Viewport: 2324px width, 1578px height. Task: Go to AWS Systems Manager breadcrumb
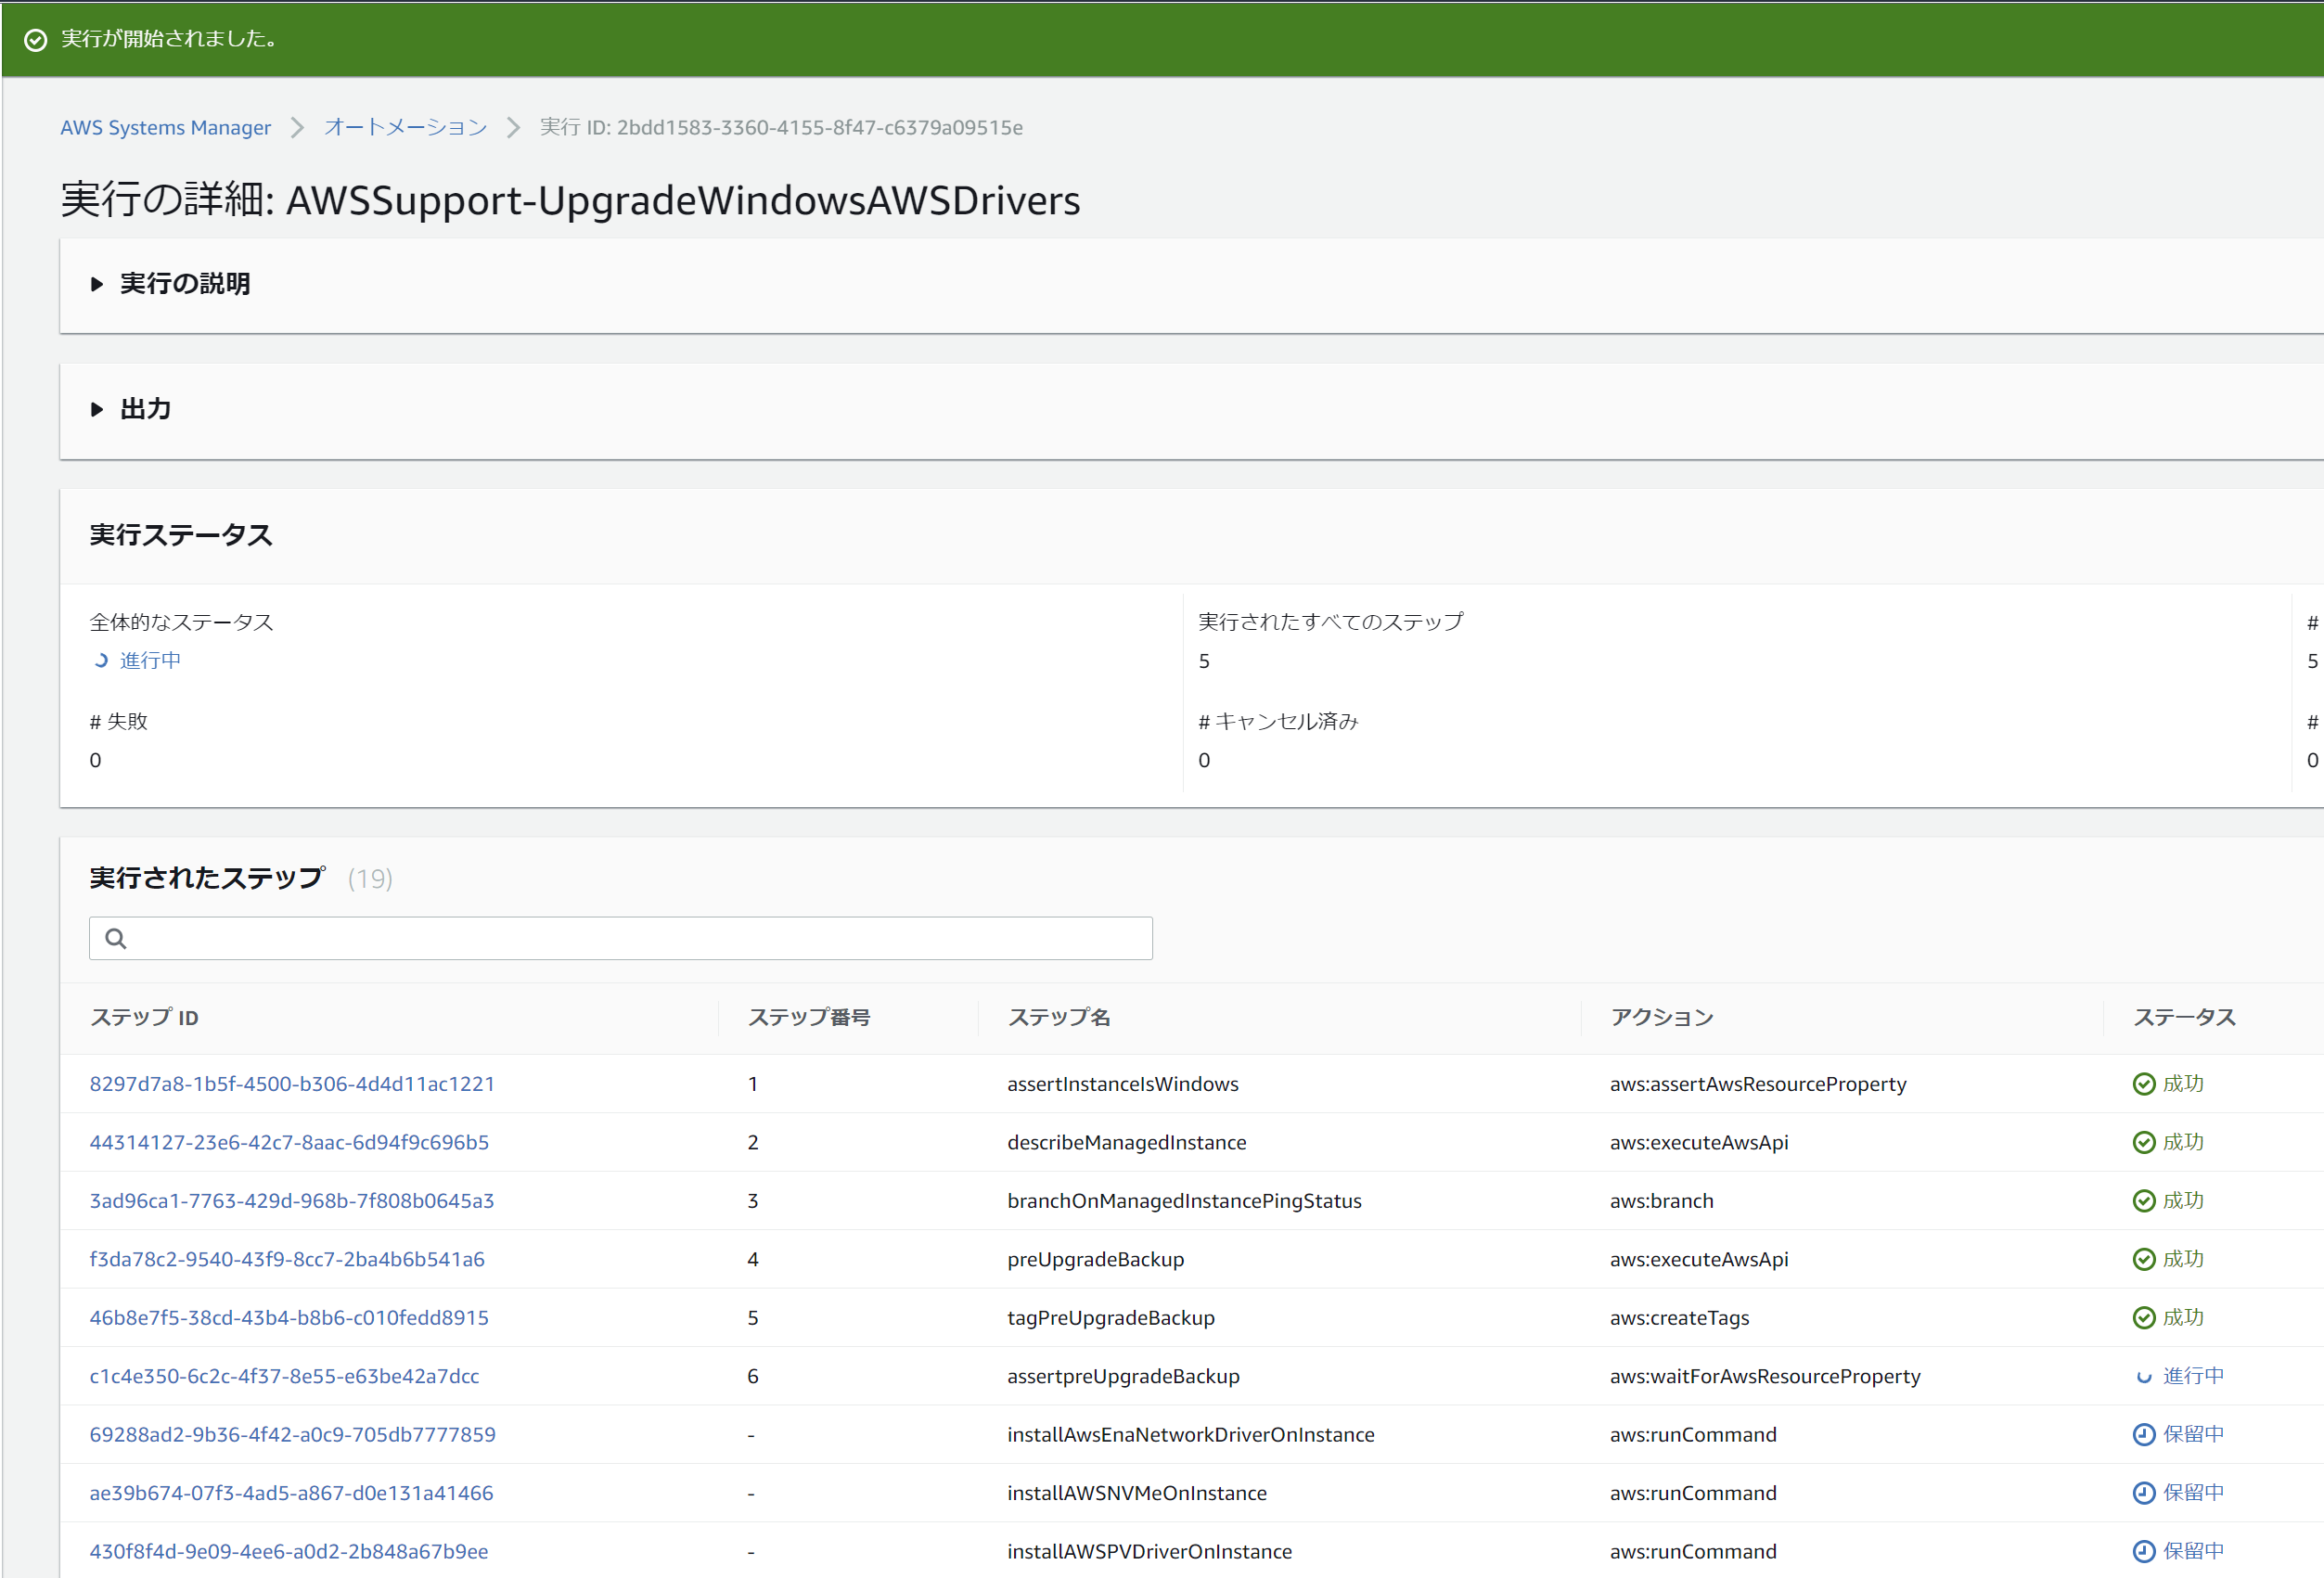point(165,128)
